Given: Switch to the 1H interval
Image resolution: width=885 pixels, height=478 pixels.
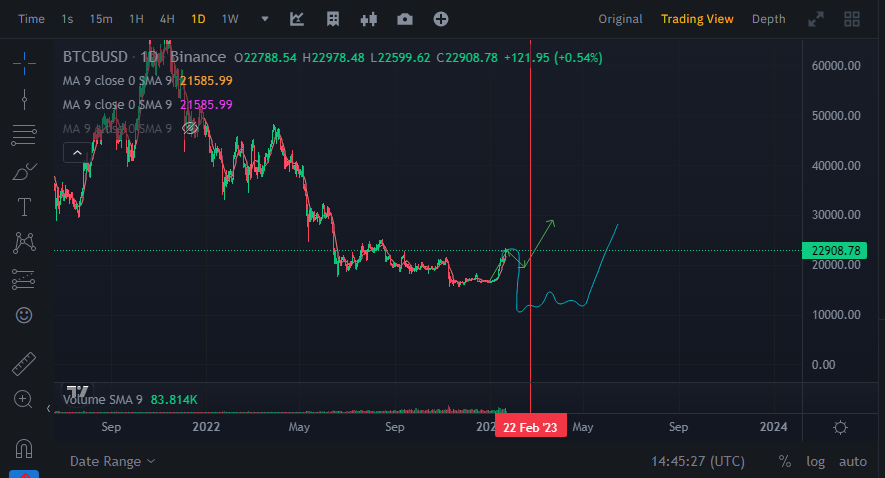Looking at the screenshot, I should pos(136,19).
